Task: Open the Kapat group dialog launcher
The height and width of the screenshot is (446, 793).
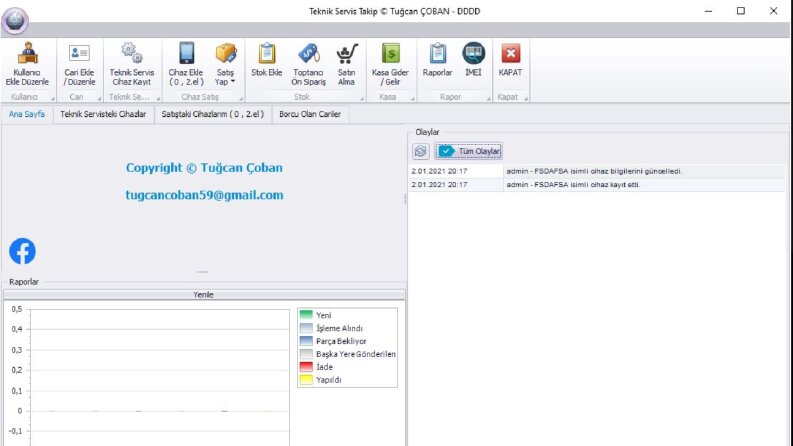Action: [526, 99]
